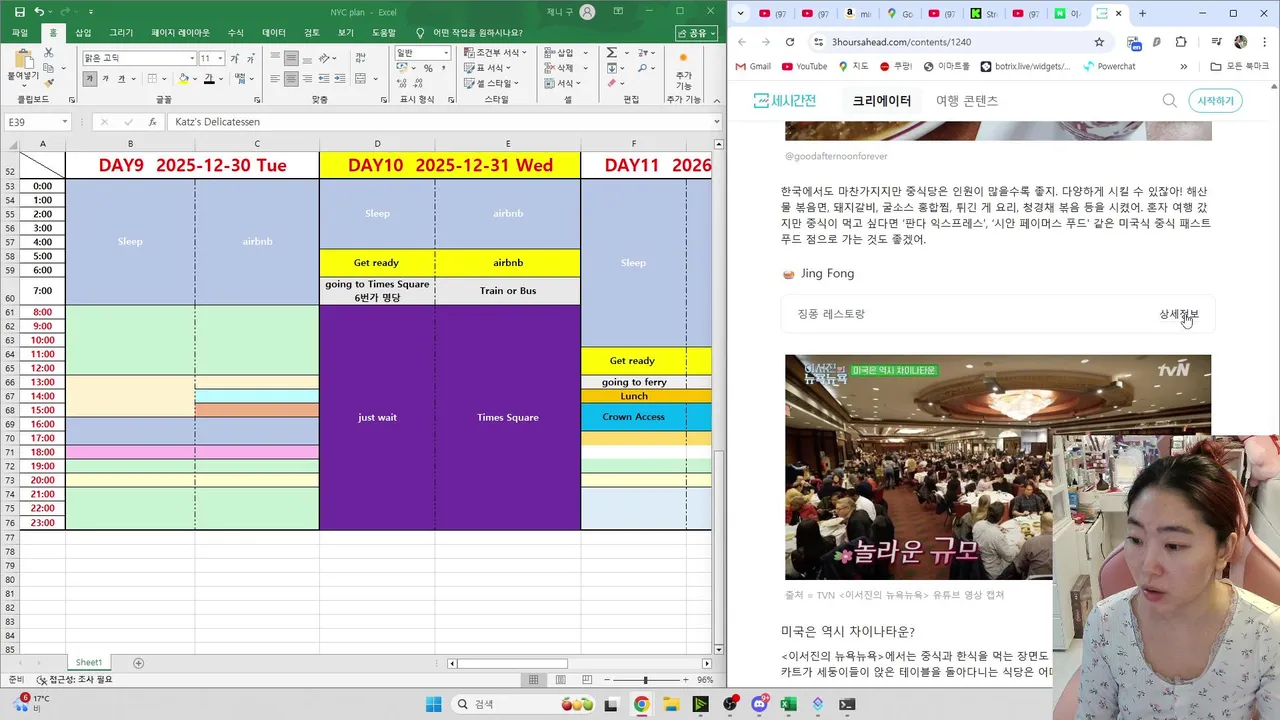Click the AutoSum sigma icon
Screen dimensions: 1280x720
(611, 53)
